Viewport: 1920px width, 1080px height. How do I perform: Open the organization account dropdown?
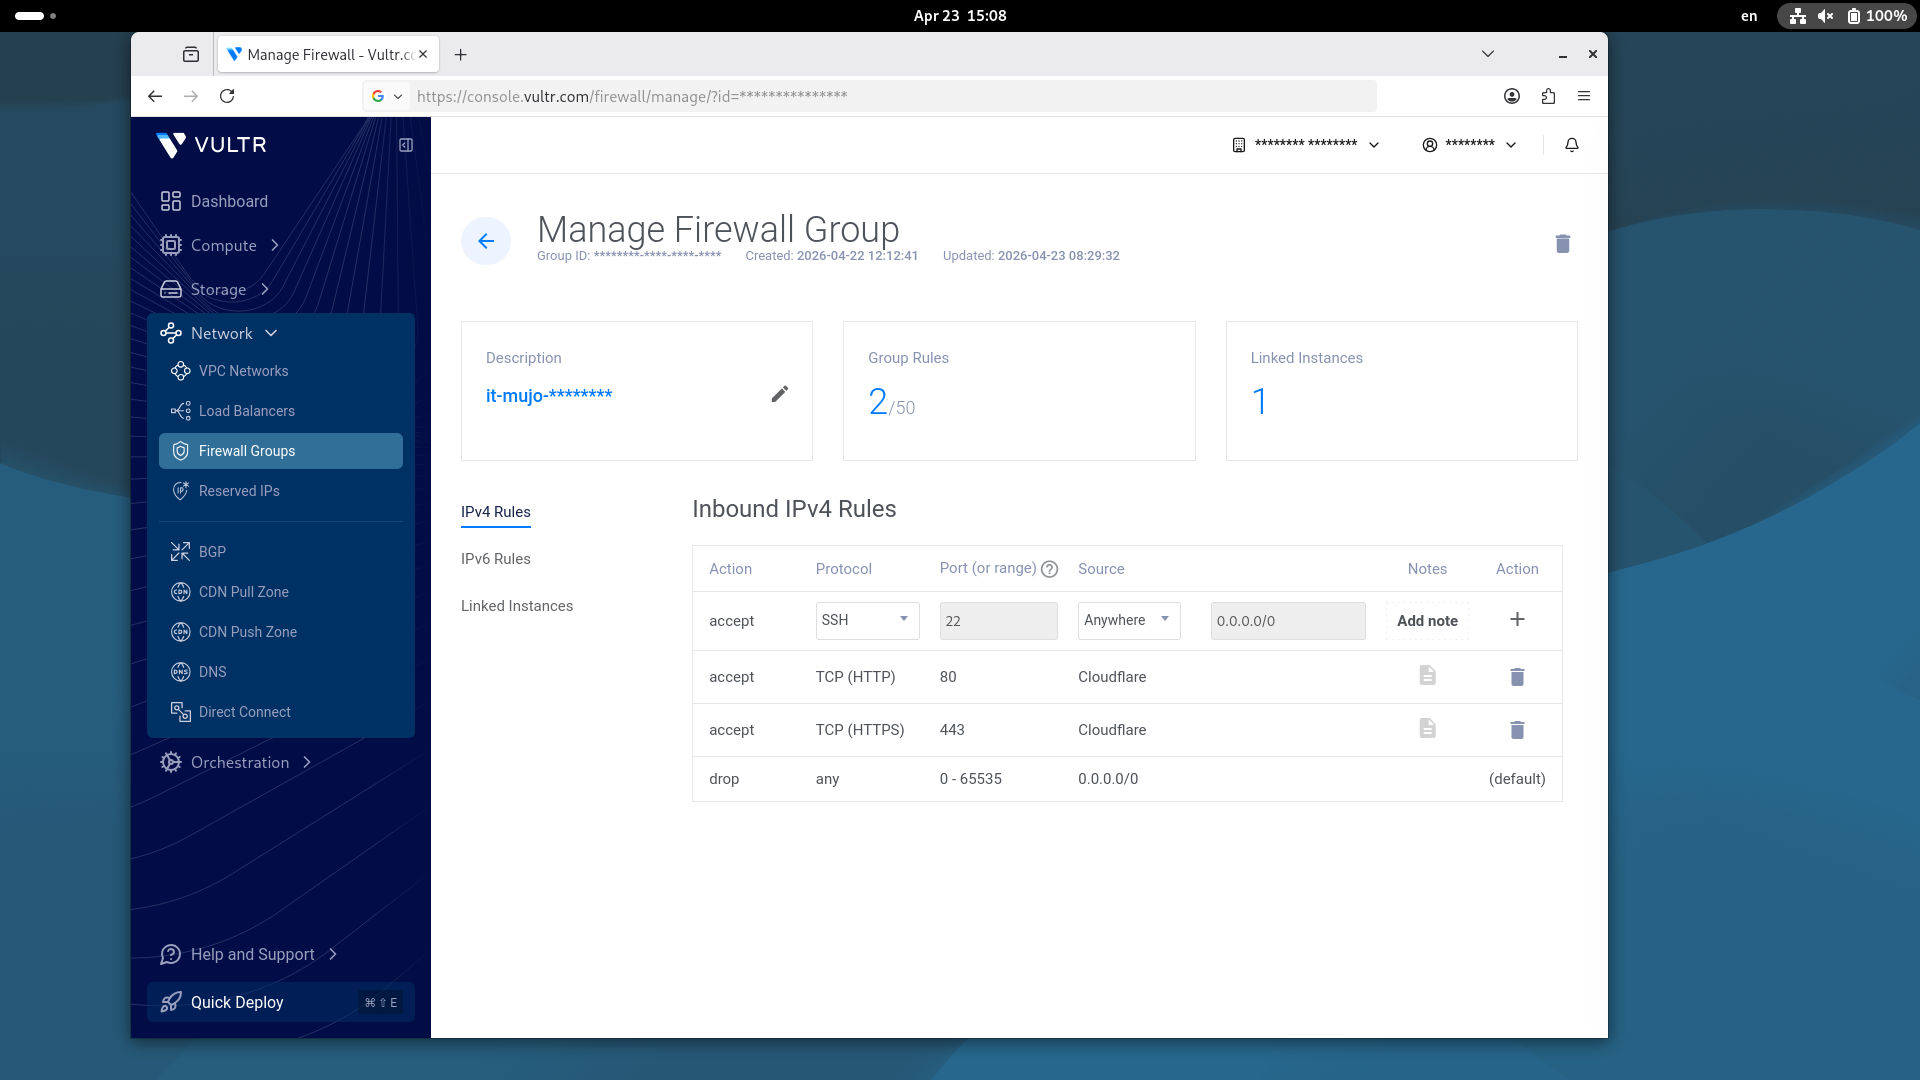click(1305, 145)
